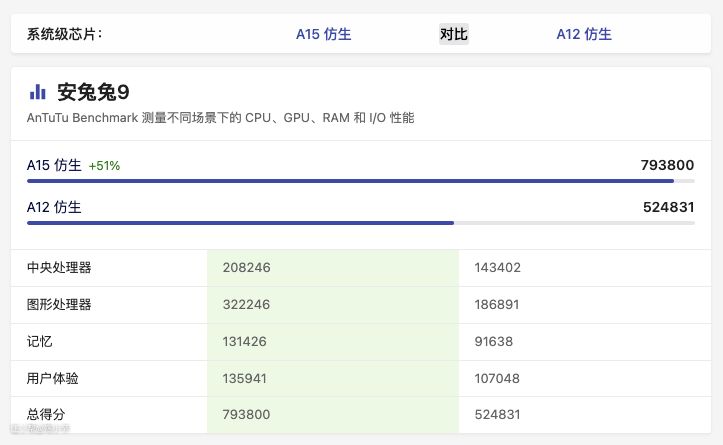Click the 安兔兔9 benchmark heading
Viewport: 723px width, 445px height.
[93, 92]
